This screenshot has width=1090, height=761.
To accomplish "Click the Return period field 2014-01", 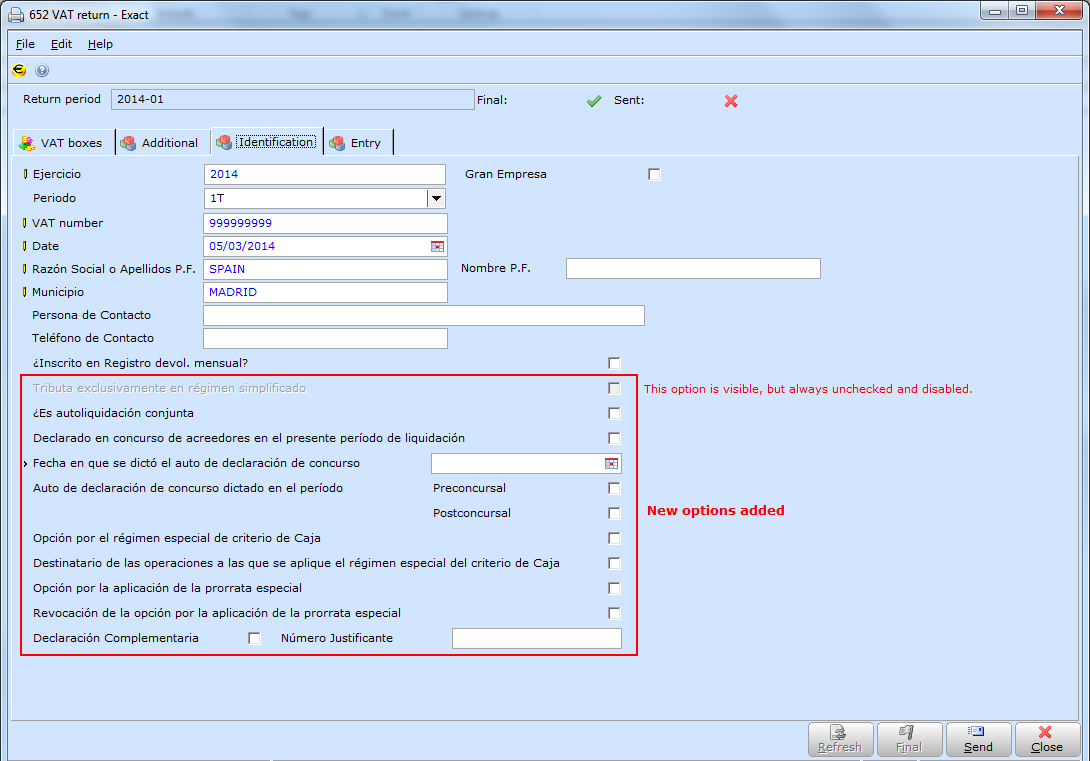I will point(293,99).
